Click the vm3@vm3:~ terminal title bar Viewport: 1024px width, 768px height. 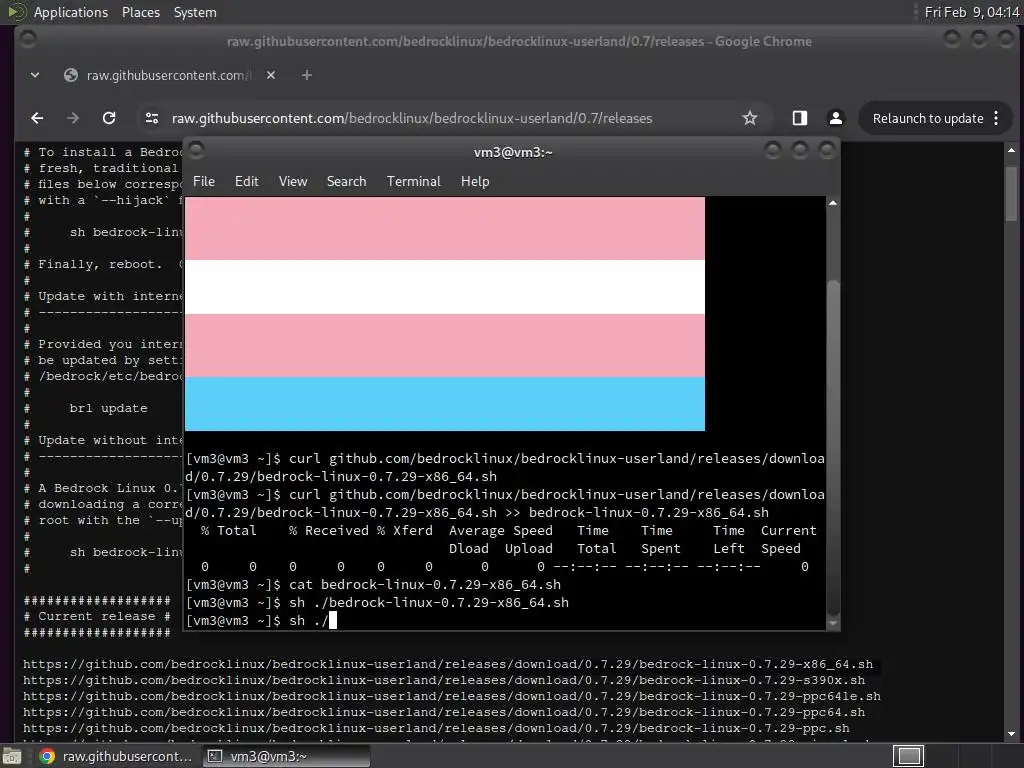point(513,152)
